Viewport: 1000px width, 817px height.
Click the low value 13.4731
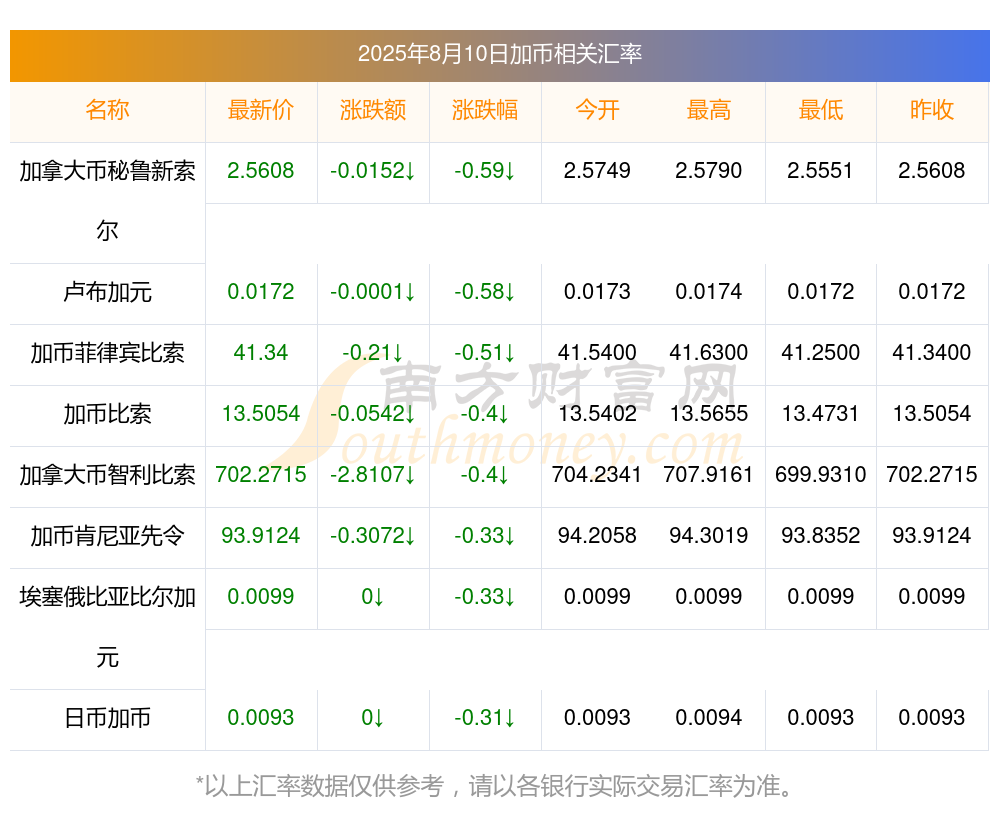(x=821, y=413)
